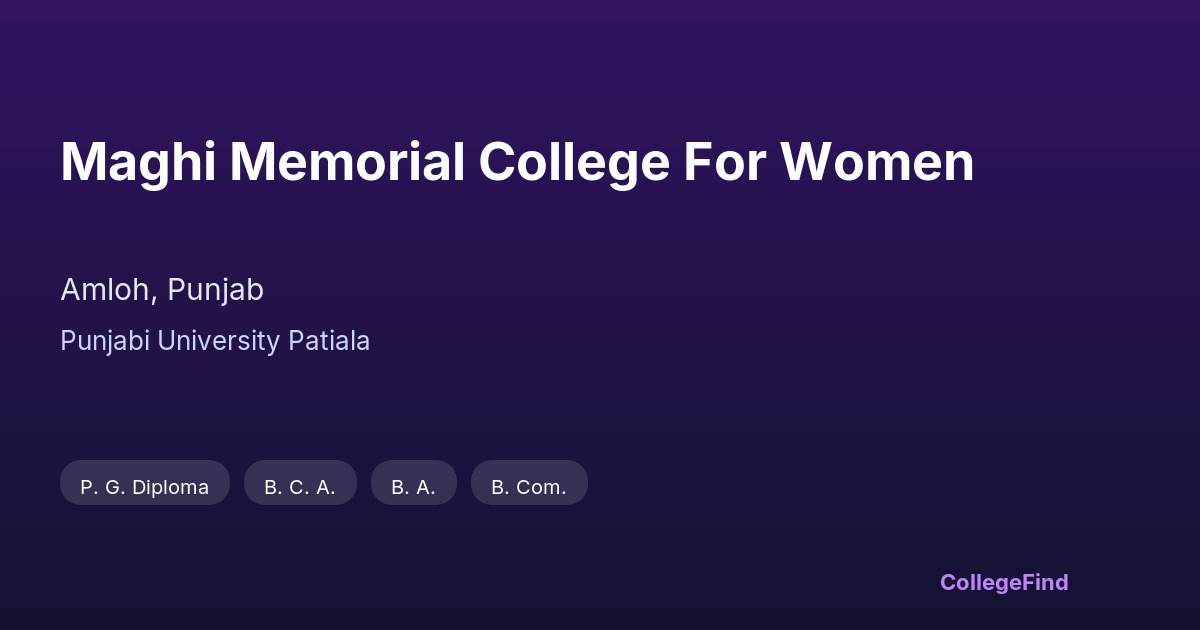Select the word University in the affiliation line

click(218, 341)
